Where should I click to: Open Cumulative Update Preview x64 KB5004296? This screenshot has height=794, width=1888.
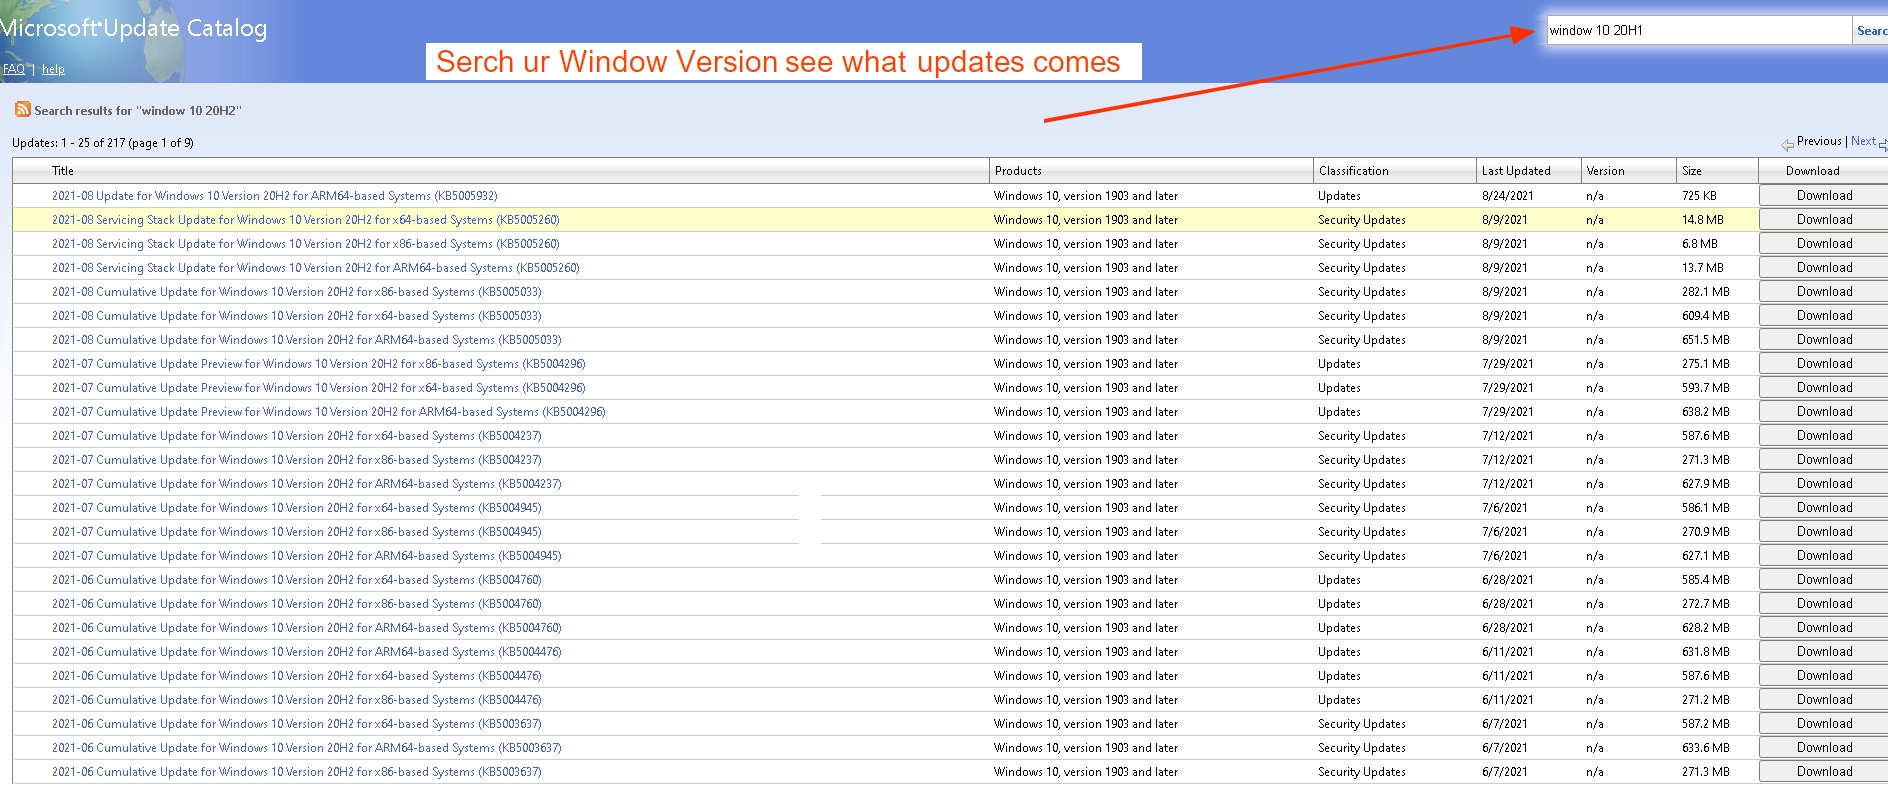tap(319, 388)
